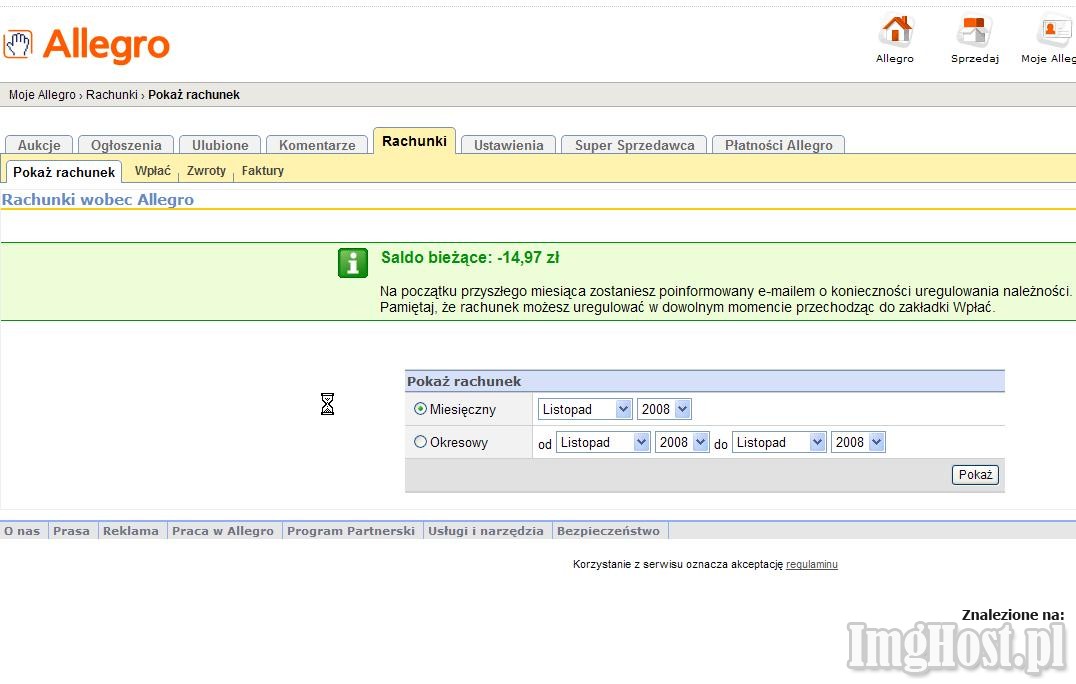Open the Program Partnerski footer link

[x=351, y=530]
